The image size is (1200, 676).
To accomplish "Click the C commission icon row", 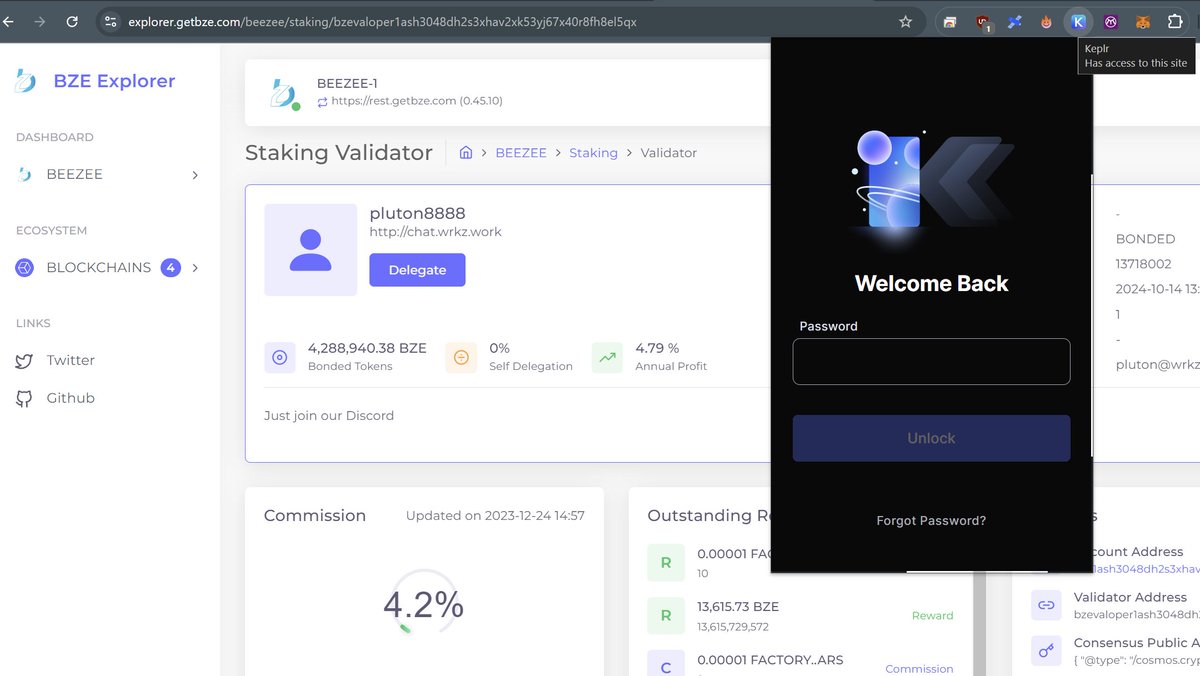I will tap(666, 664).
